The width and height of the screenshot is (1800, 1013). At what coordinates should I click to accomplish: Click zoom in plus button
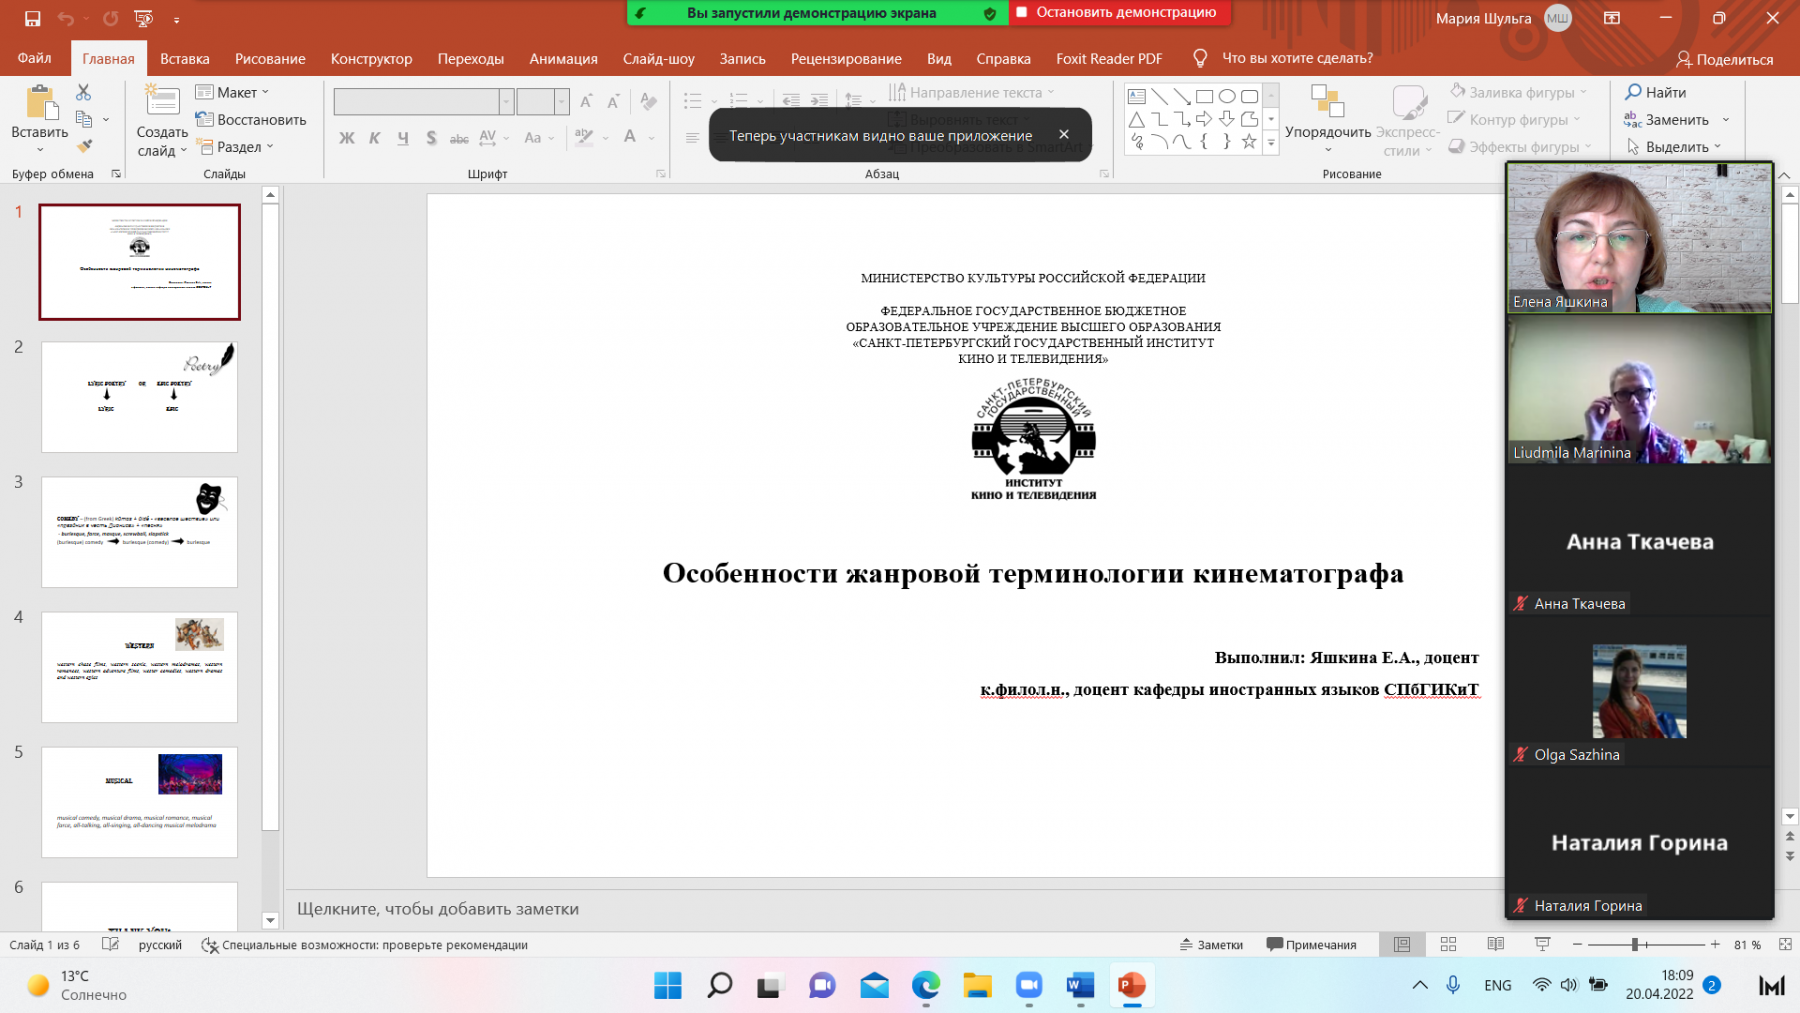click(1714, 944)
